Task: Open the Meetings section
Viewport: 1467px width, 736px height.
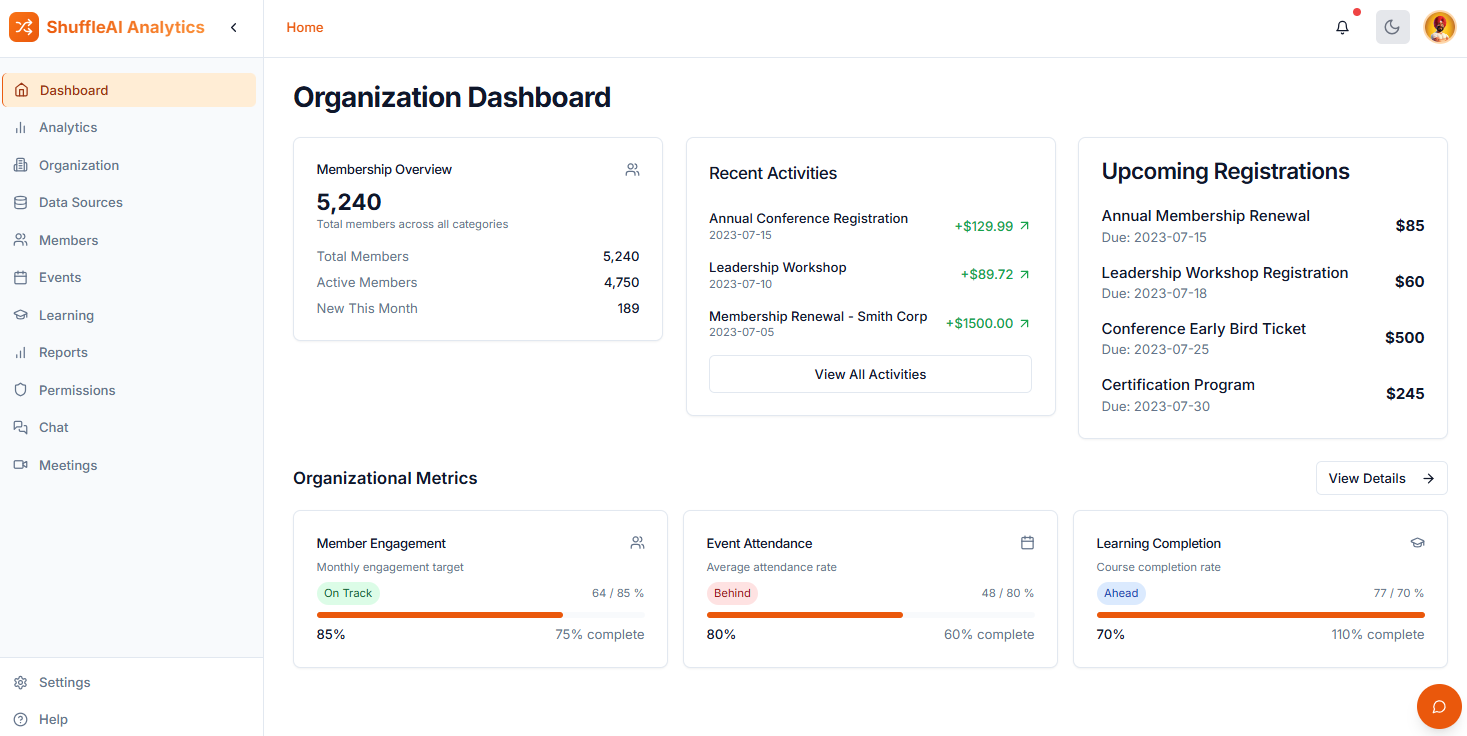Action: [67, 465]
